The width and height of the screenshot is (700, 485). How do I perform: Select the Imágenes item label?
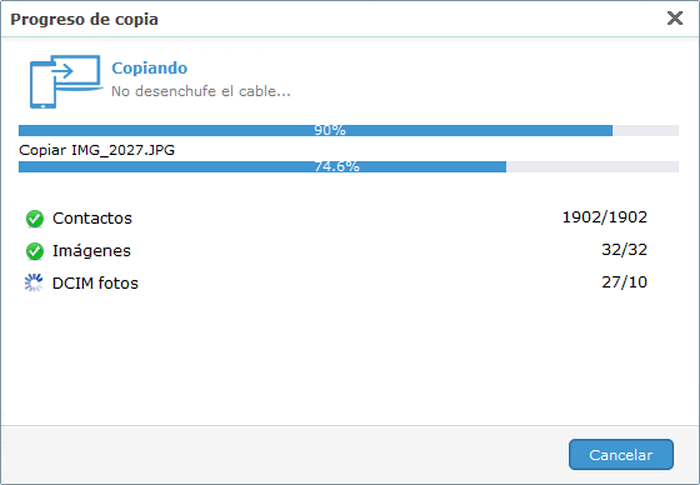[x=91, y=251]
